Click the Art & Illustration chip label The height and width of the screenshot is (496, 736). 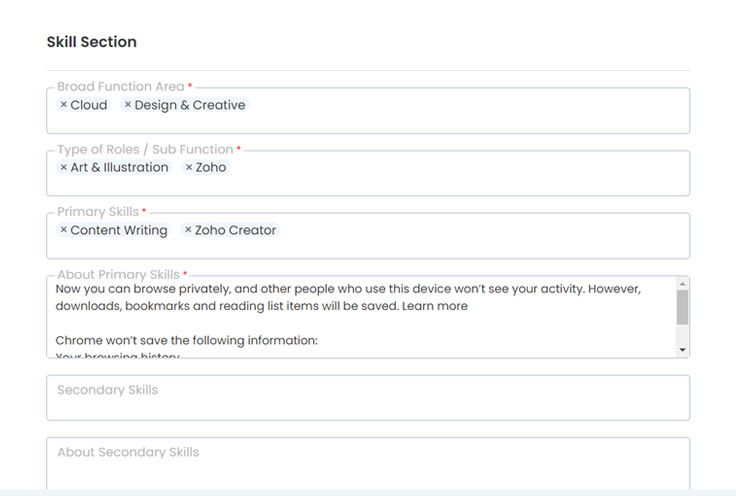pyautogui.click(x=119, y=168)
